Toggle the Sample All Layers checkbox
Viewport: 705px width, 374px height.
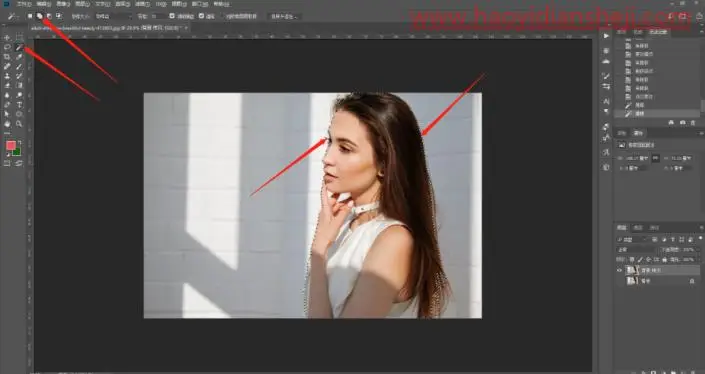172,16
